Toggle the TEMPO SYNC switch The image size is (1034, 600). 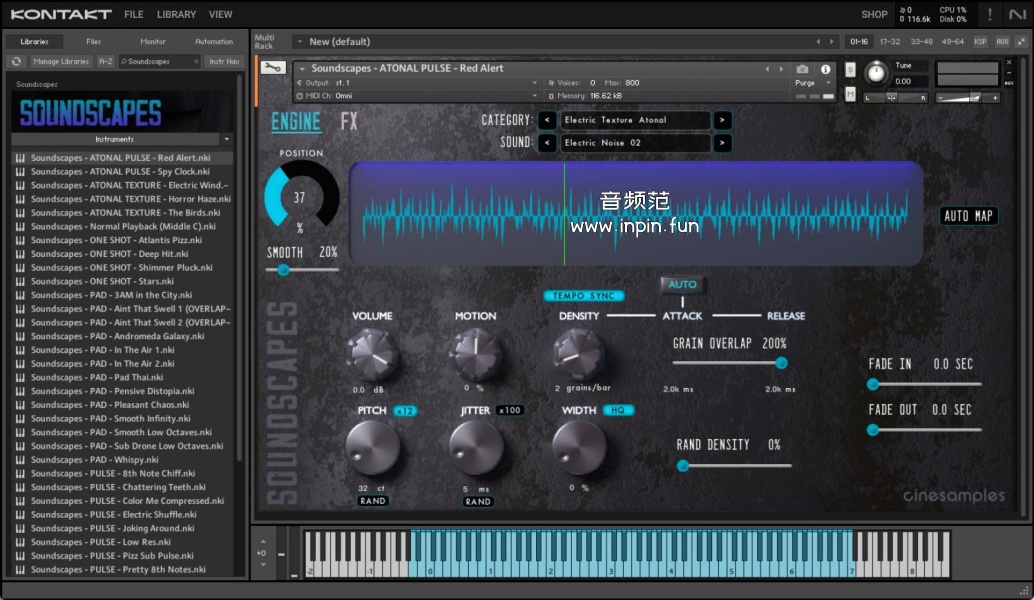point(584,296)
